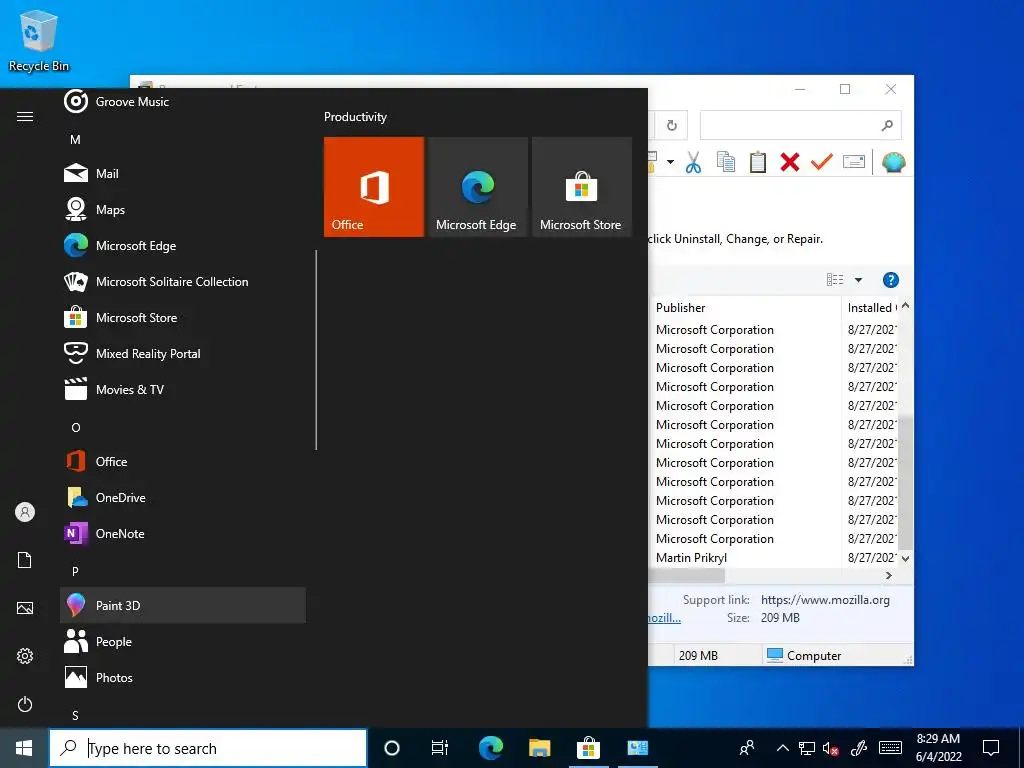The height and width of the screenshot is (768, 1024).
Task: Open the People app
Action: (183, 641)
